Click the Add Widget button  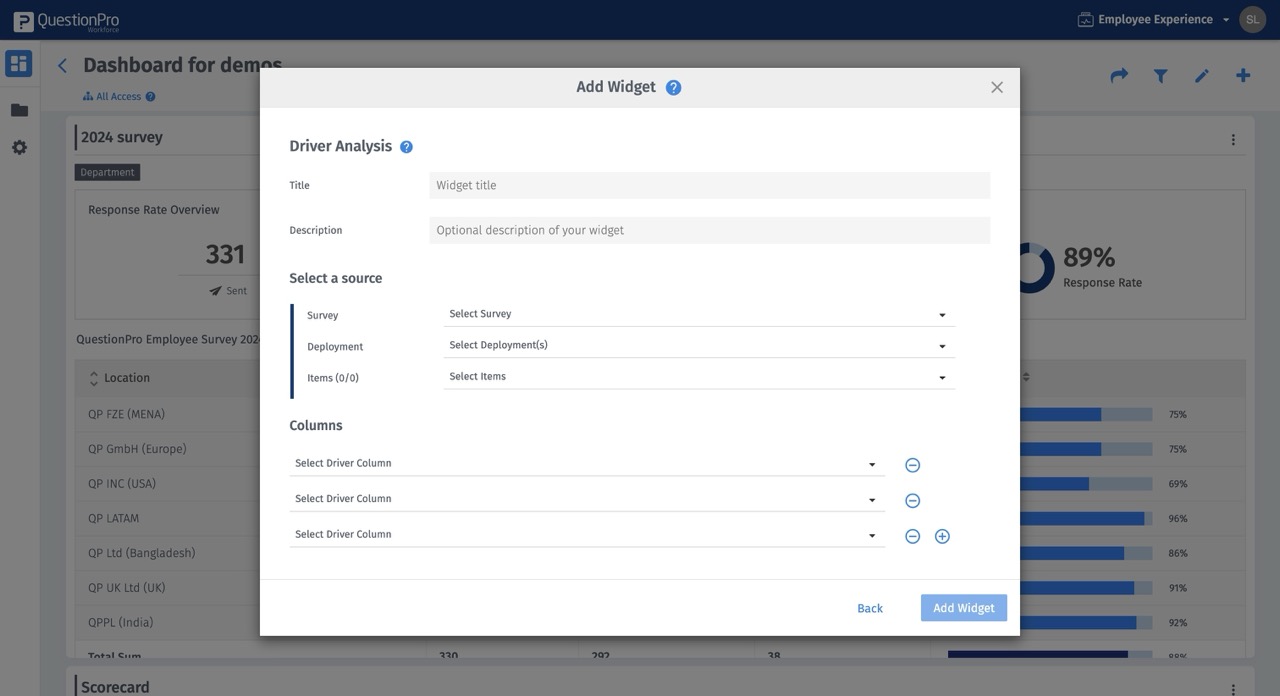[x=964, y=608]
